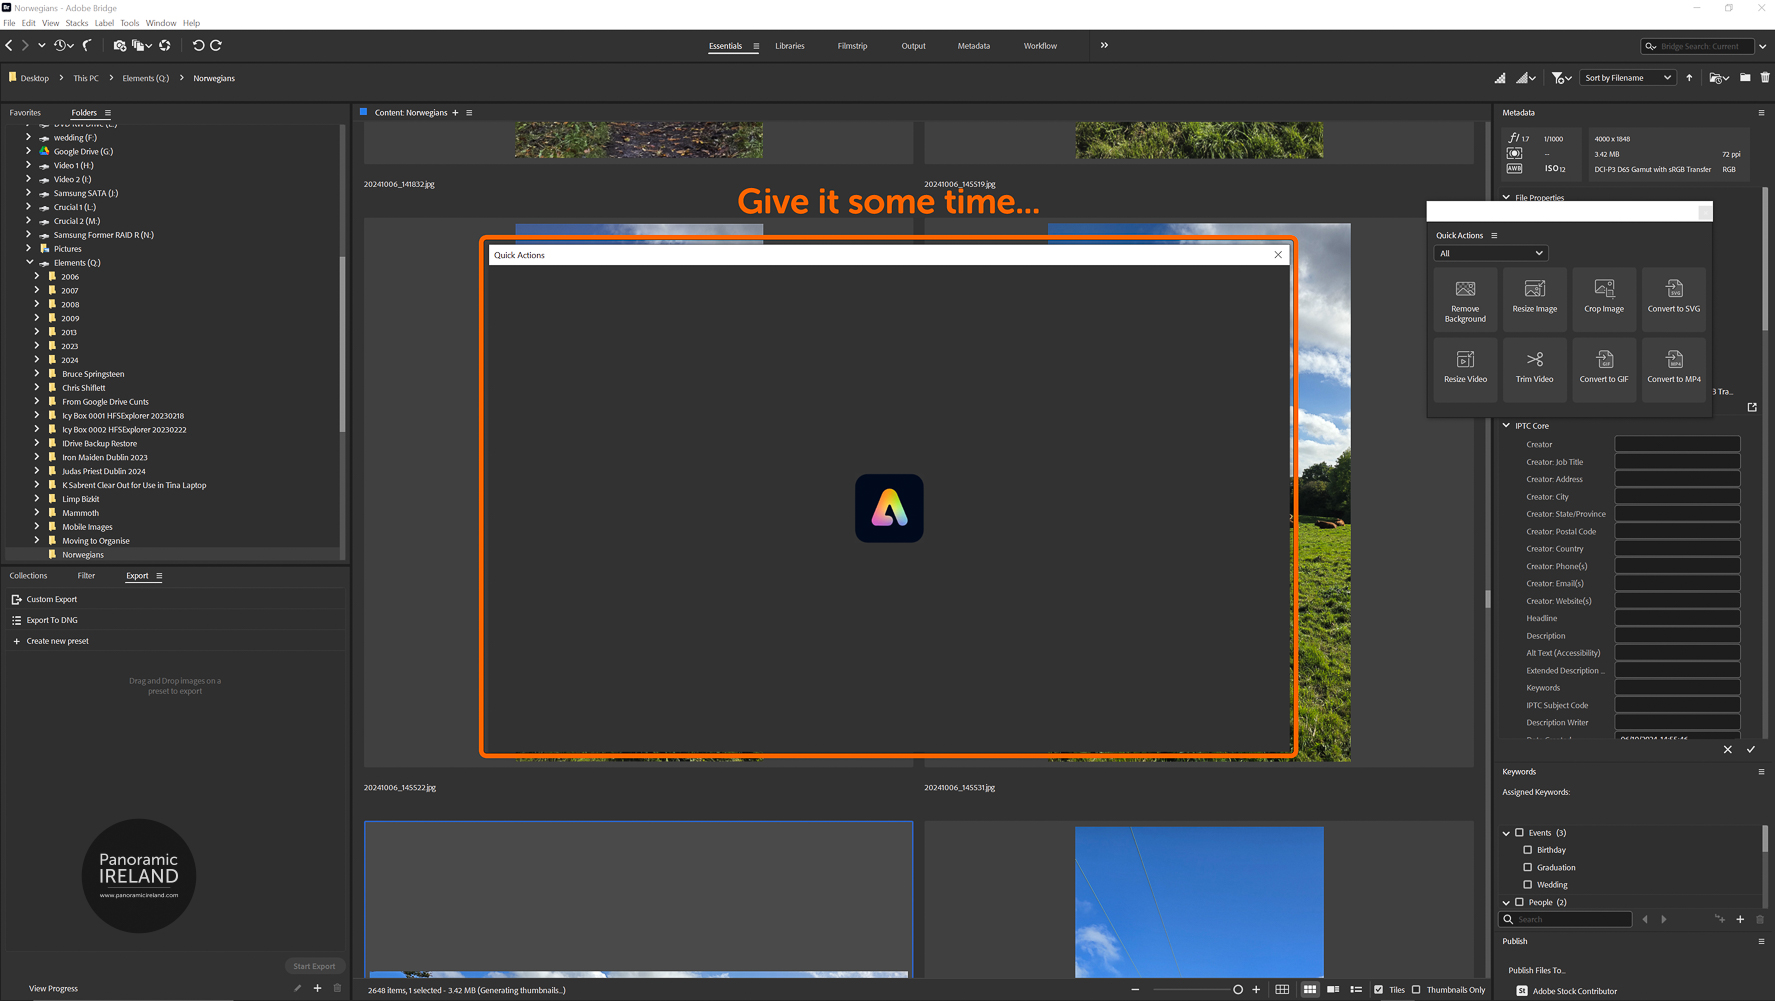Click the smaller thumbnail size minus button

[x=1135, y=990]
